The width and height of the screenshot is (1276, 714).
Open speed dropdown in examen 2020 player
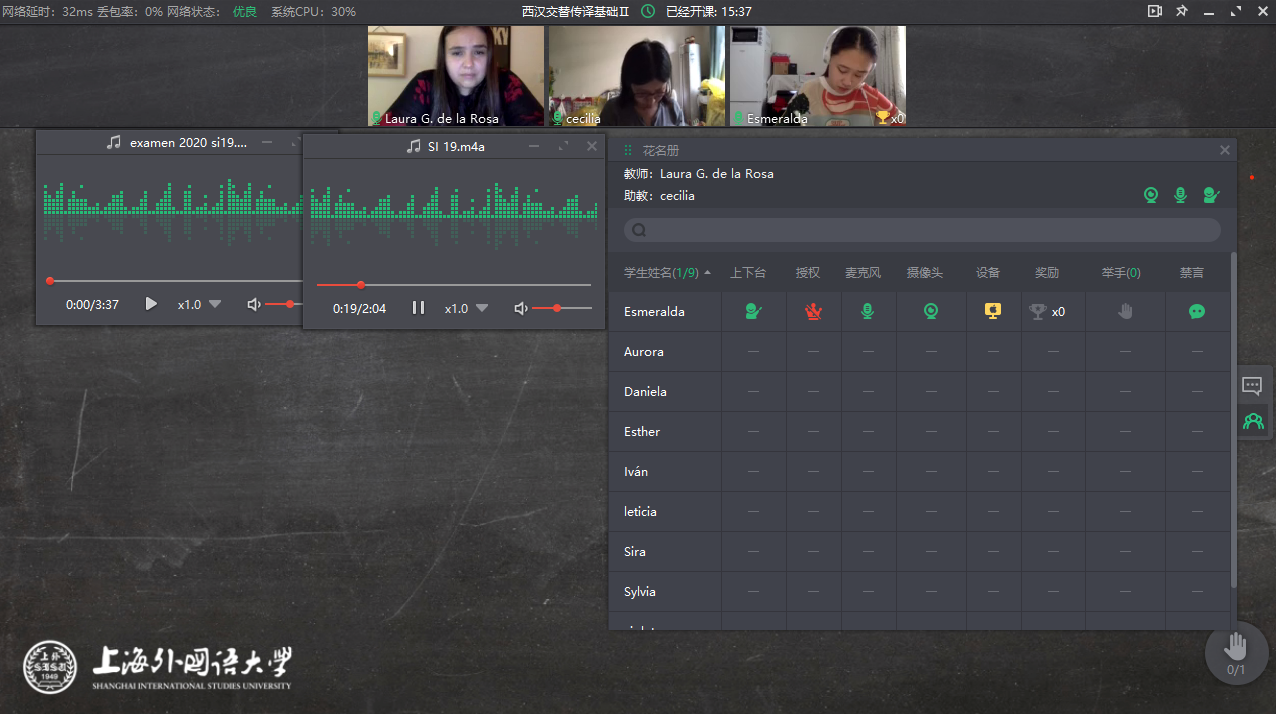(200, 304)
